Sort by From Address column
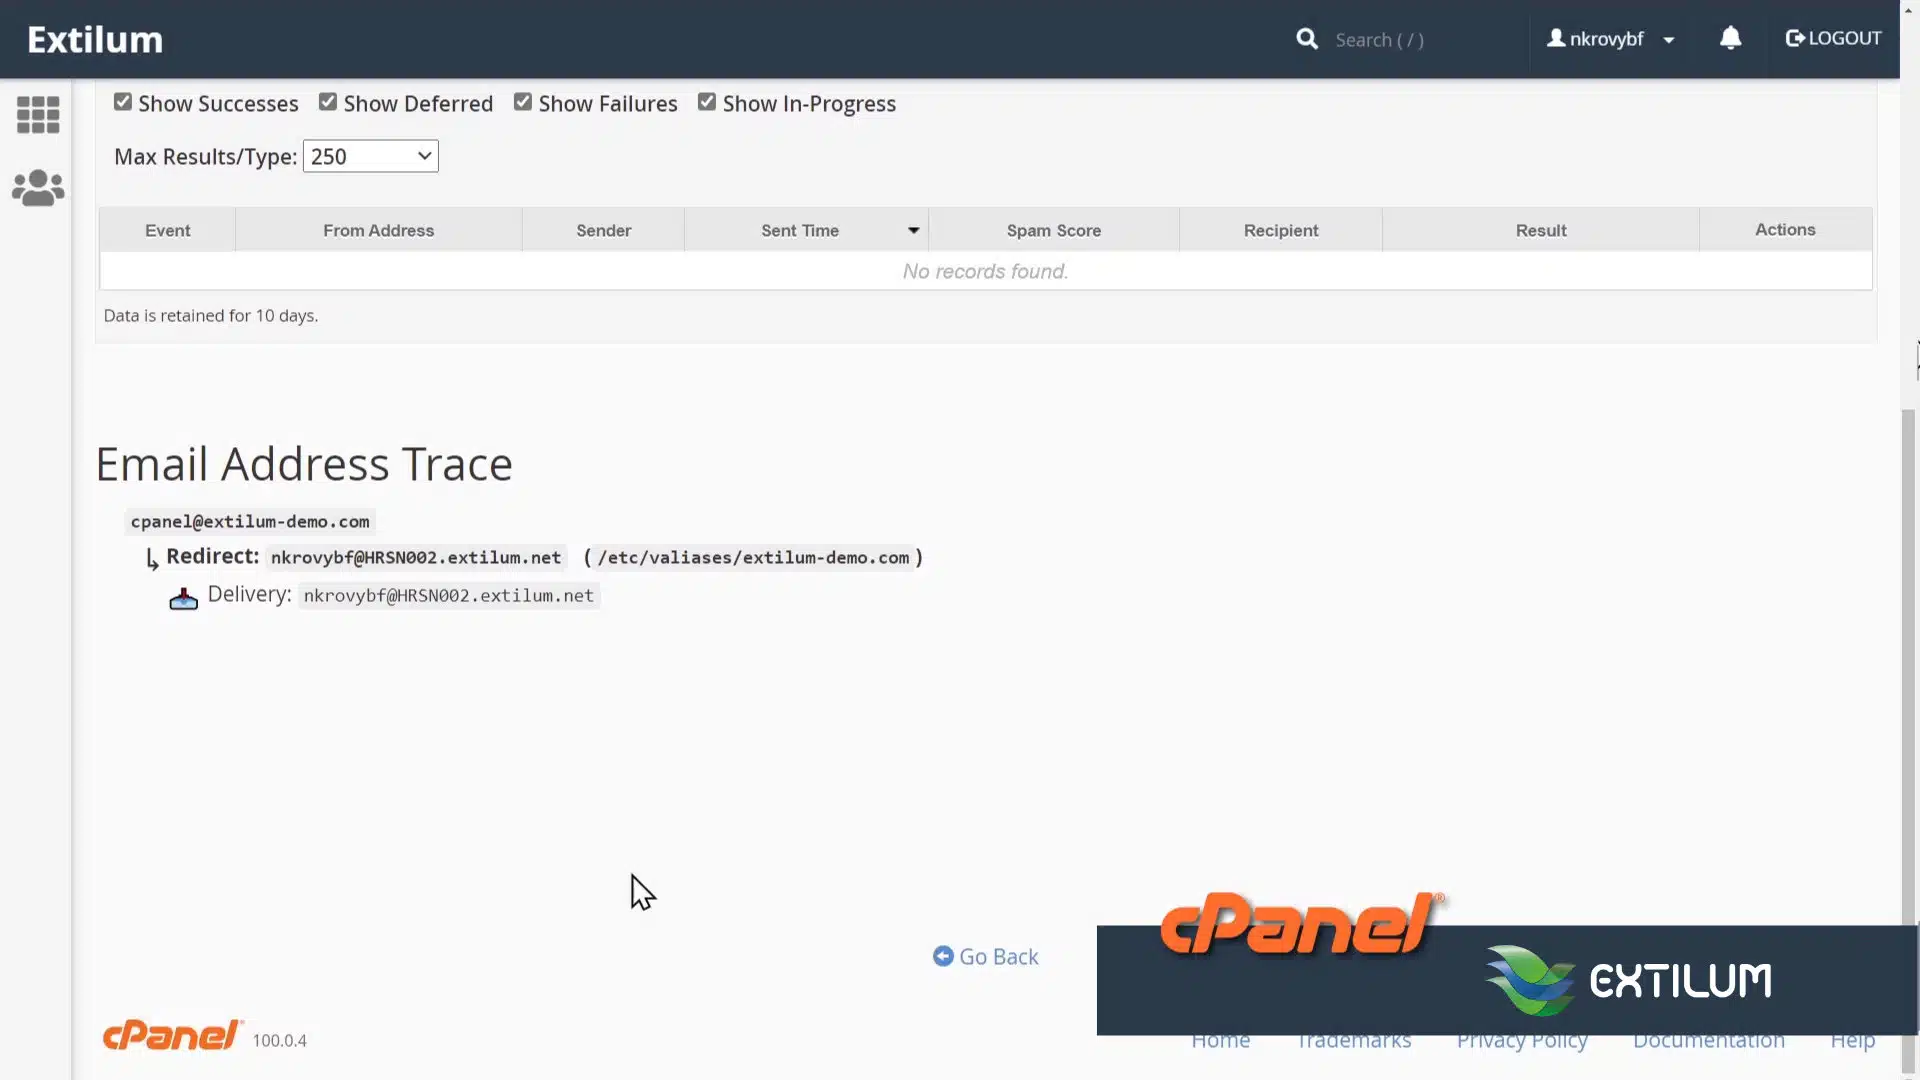This screenshot has height=1080, width=1920. [x=379, y=230]
